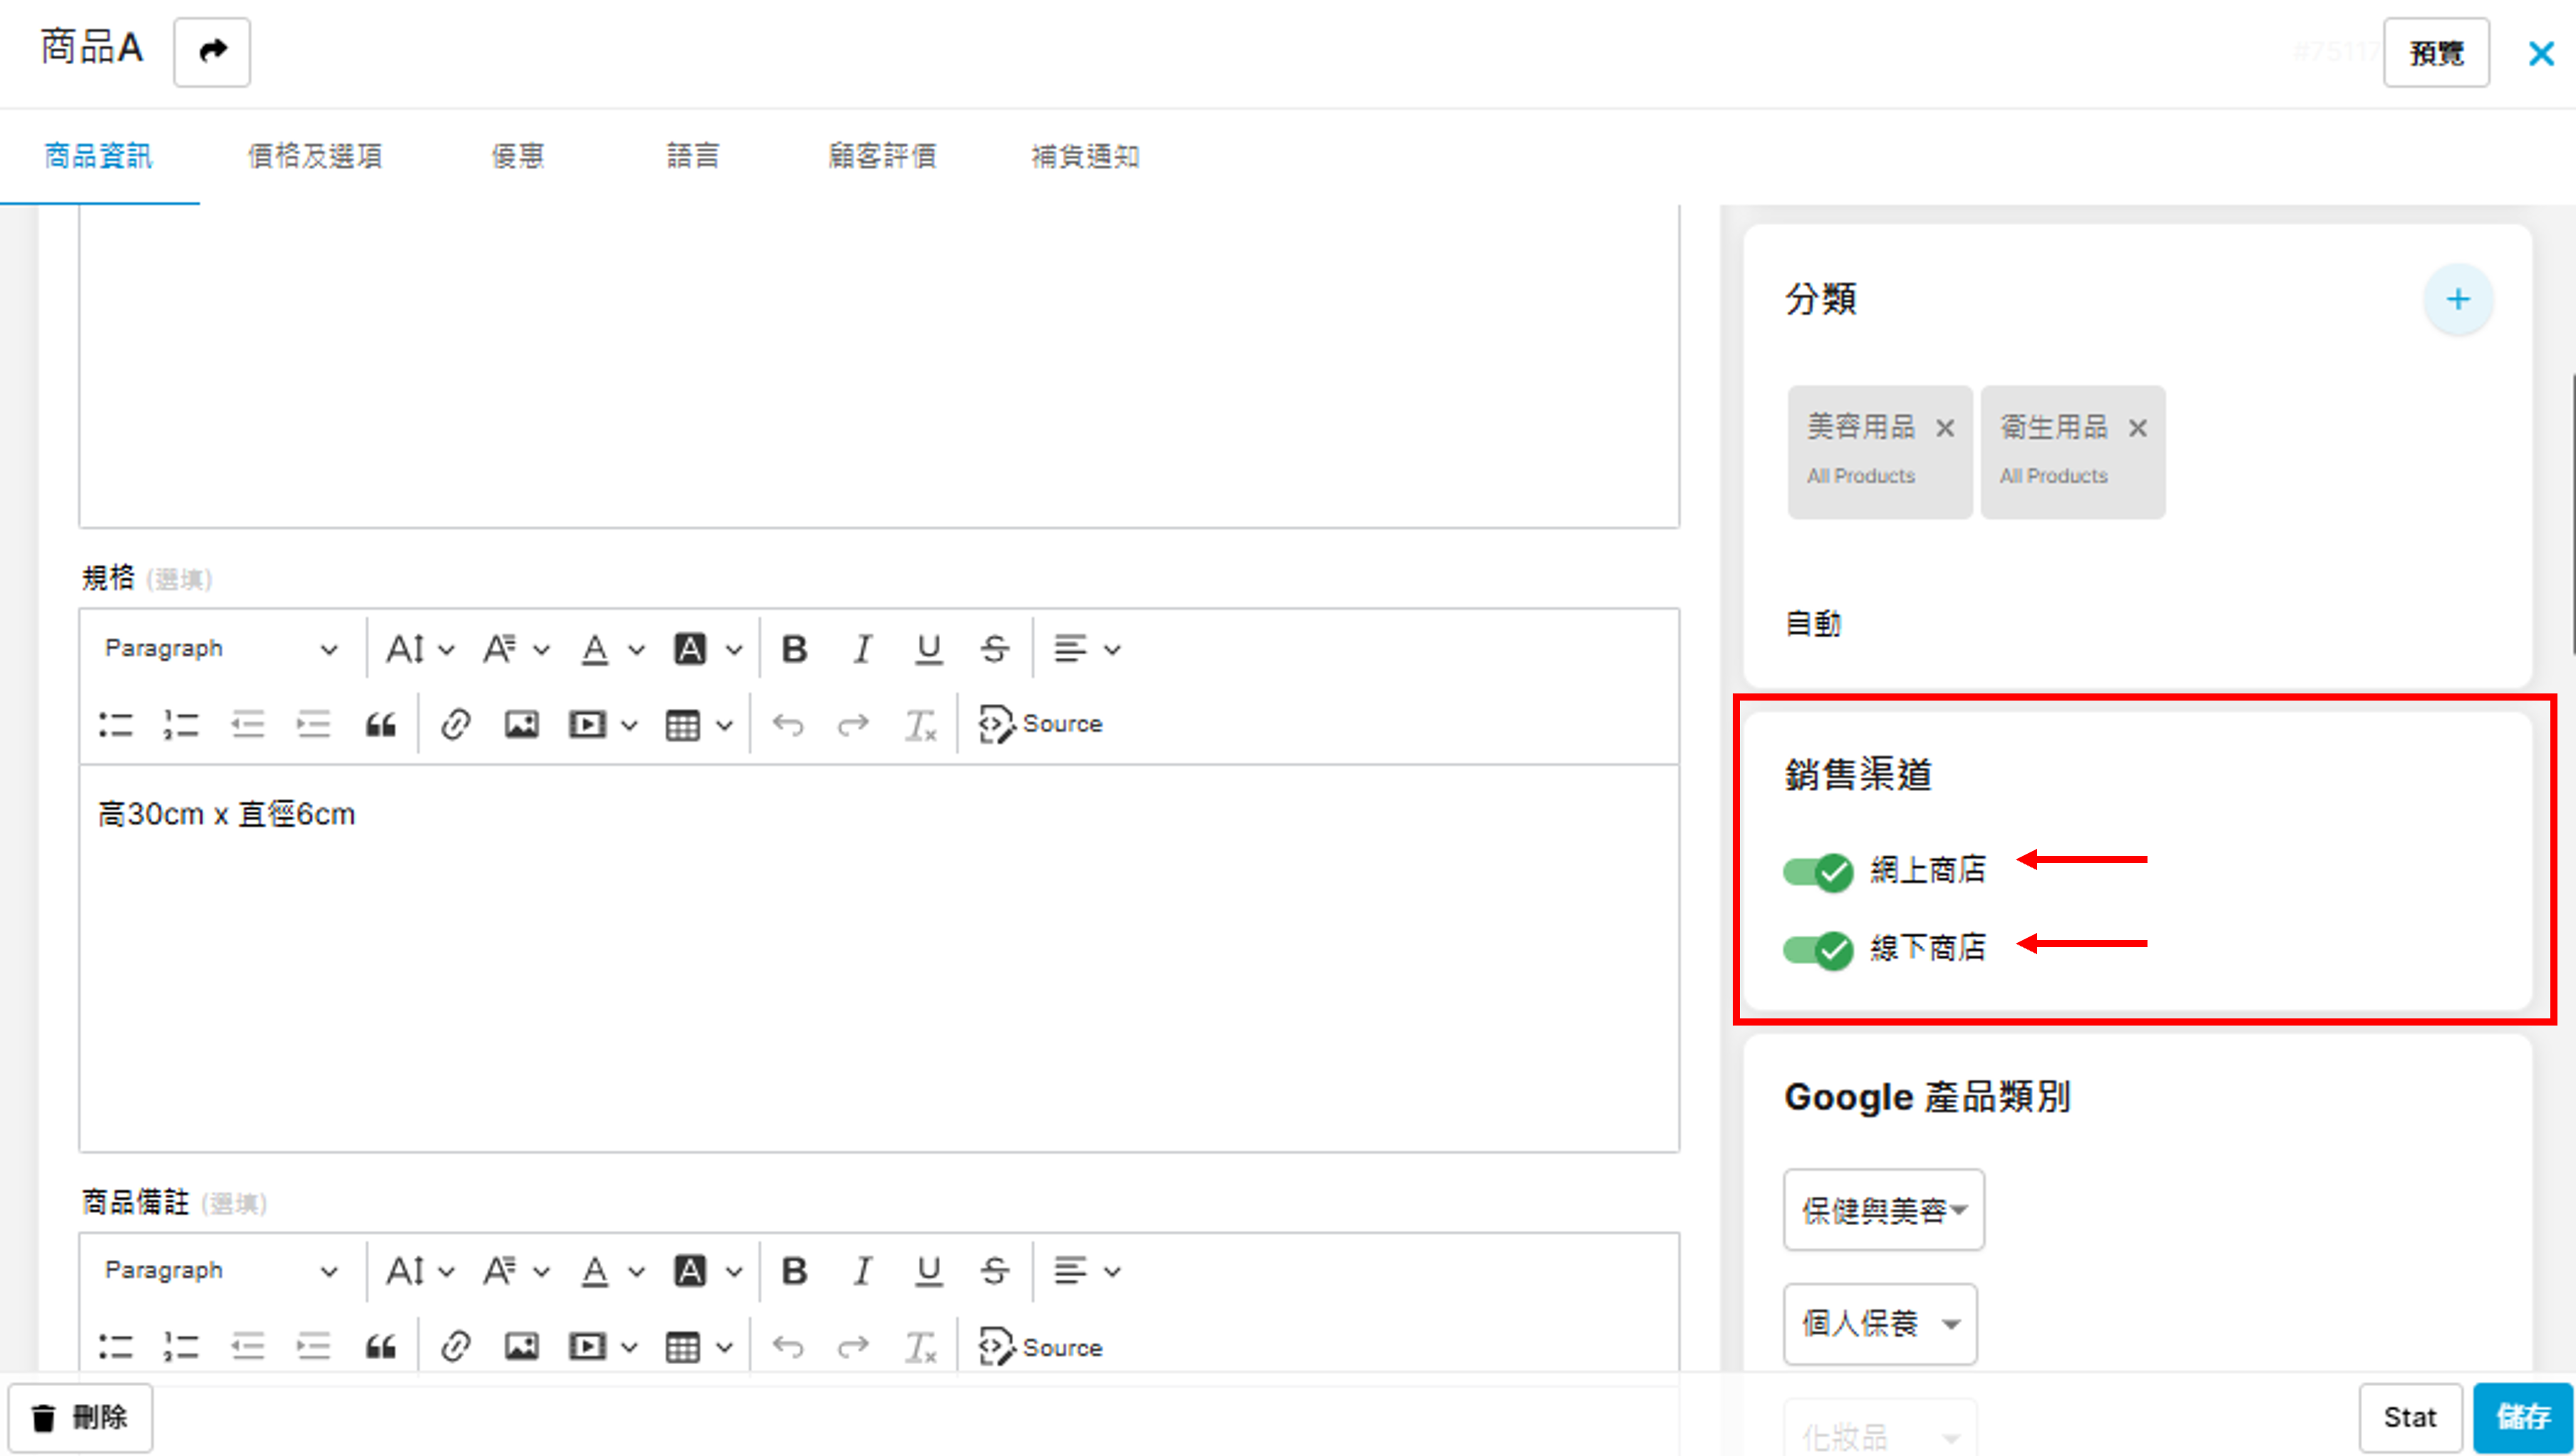Switch to the 價格及選項 tab
Viewport: 2576px width, 1456px height.
pos(315,156)
